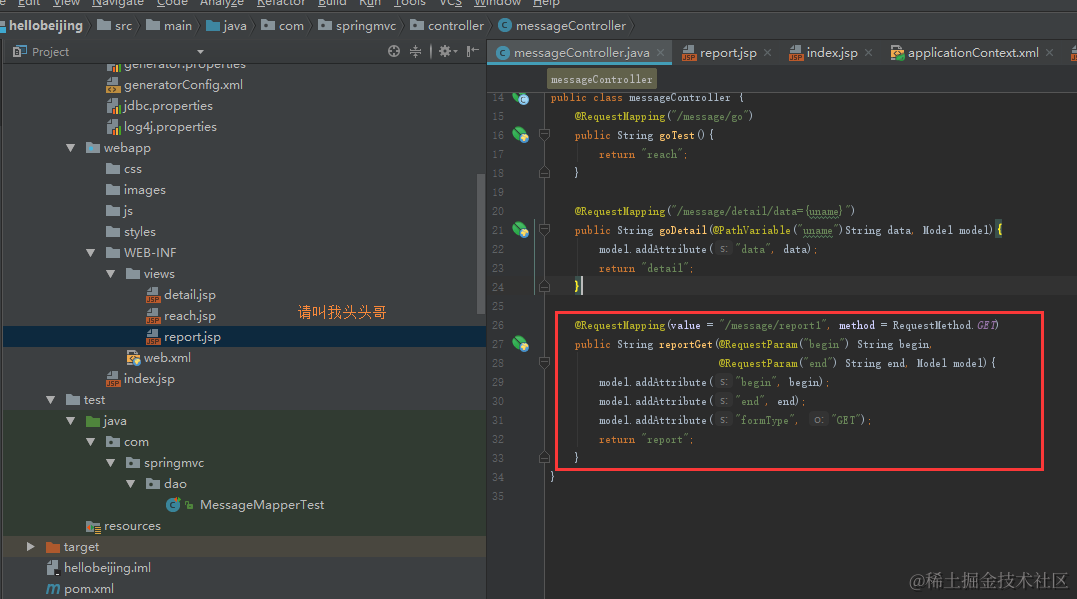This screenshot has width=1077, height=599.
Task: Select the css folder
Action: (x=133, y=169)
